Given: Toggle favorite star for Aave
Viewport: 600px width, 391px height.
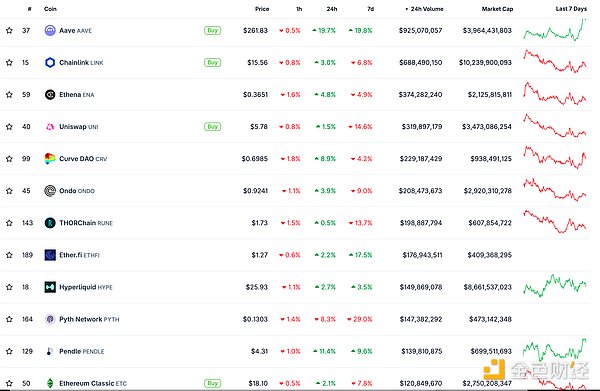Looking at the screenshot, I should (9, 30).
